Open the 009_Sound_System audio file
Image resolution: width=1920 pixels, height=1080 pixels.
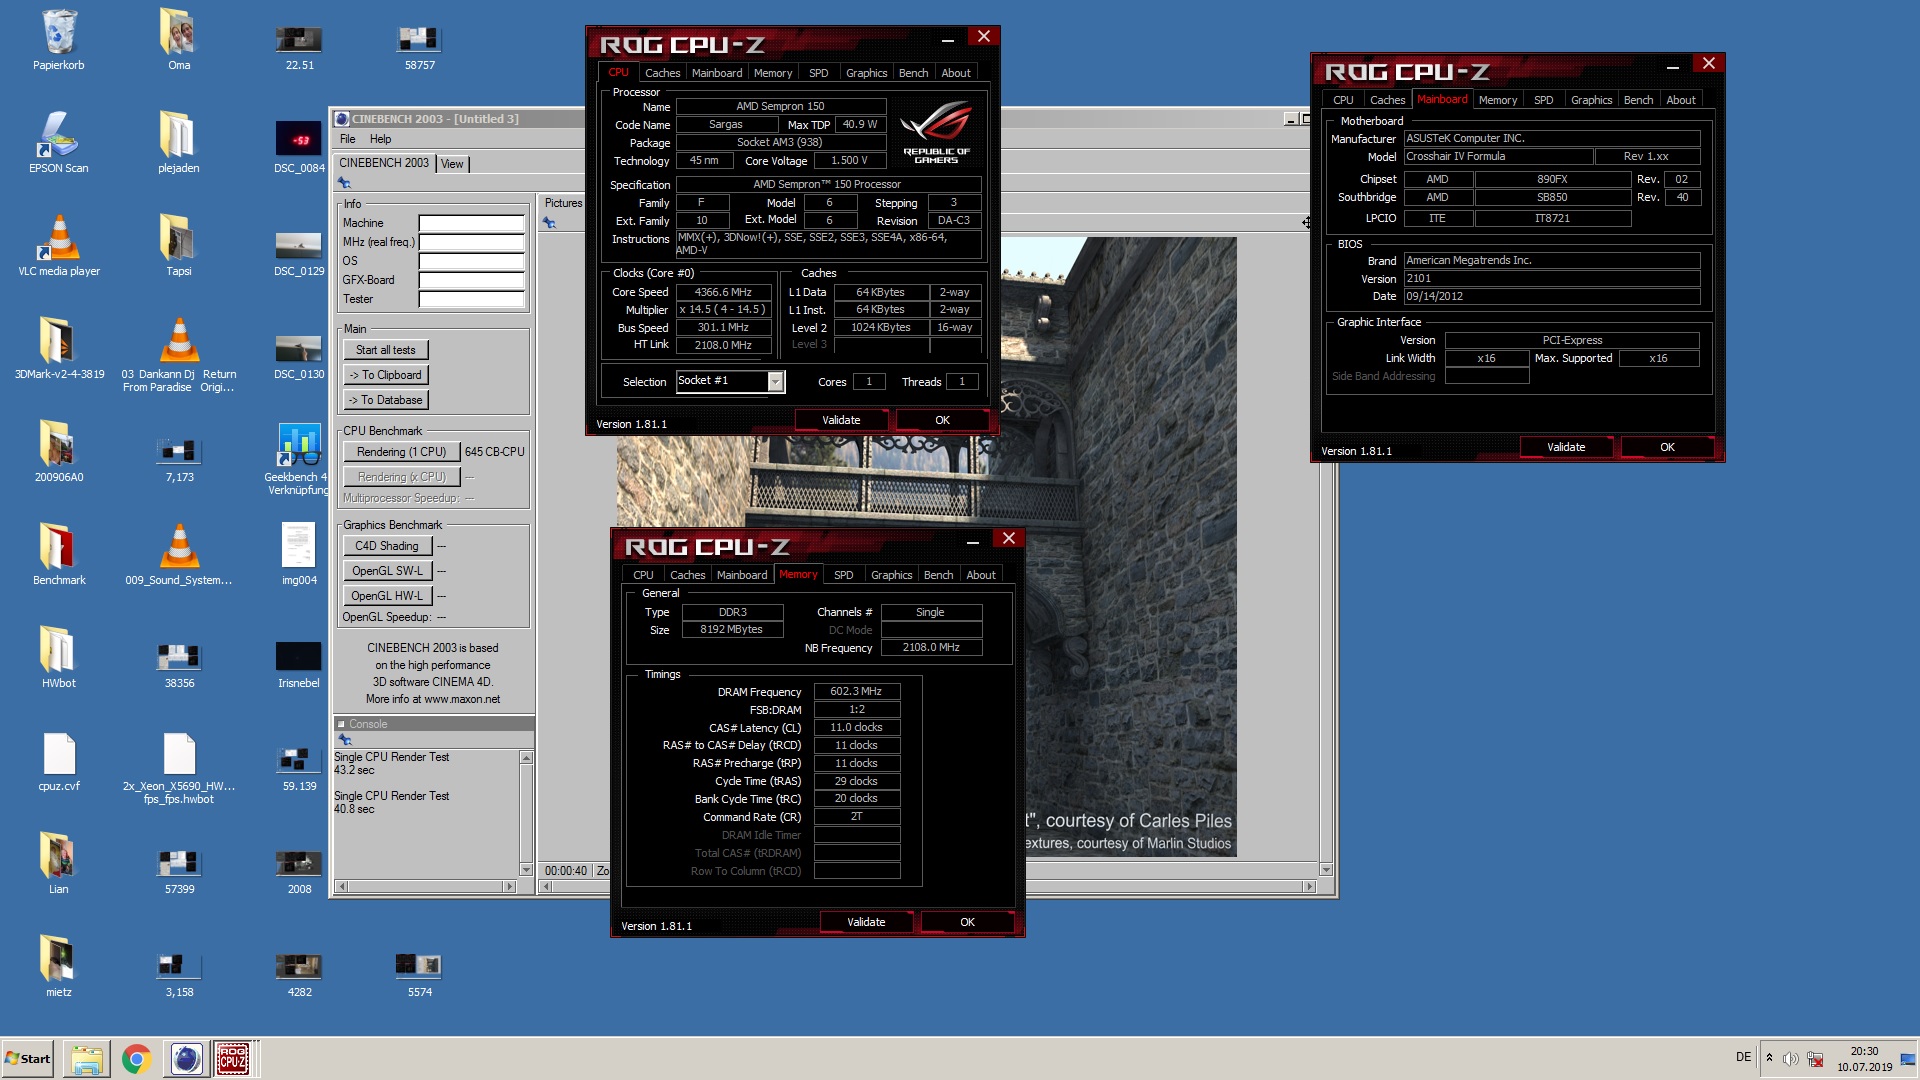point(179,555)
